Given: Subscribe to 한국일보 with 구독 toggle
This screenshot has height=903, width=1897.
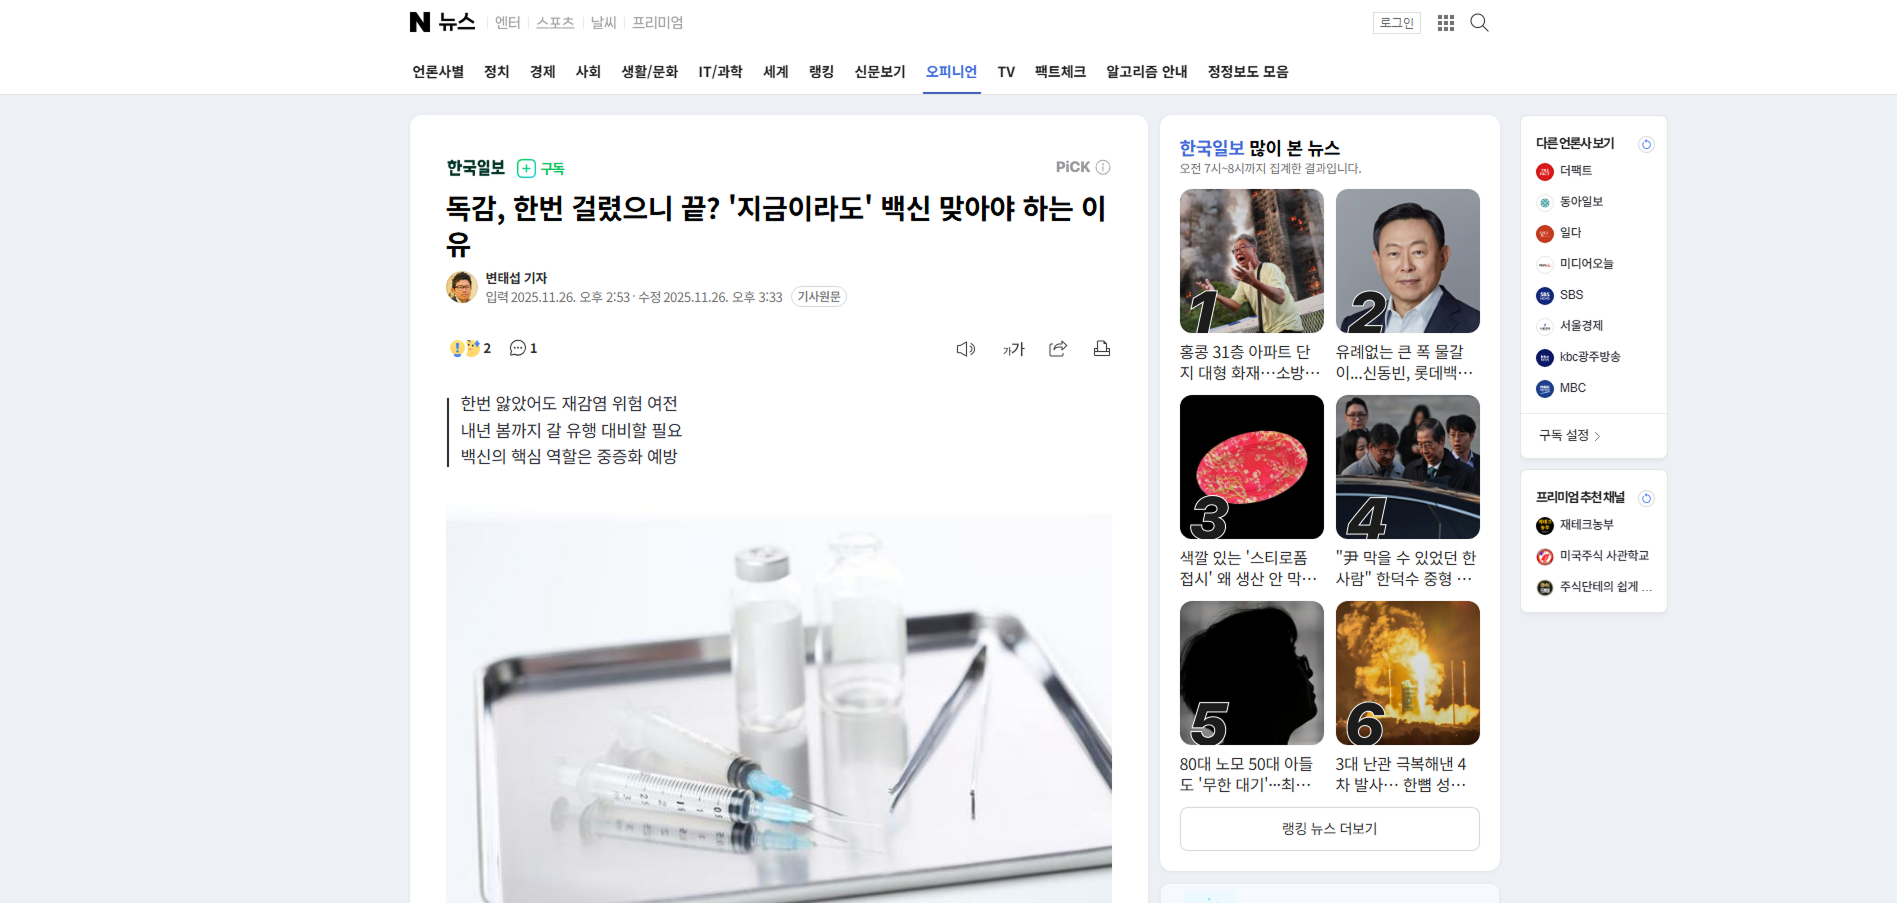Looking at the screenshot, I should coord(541,168).
